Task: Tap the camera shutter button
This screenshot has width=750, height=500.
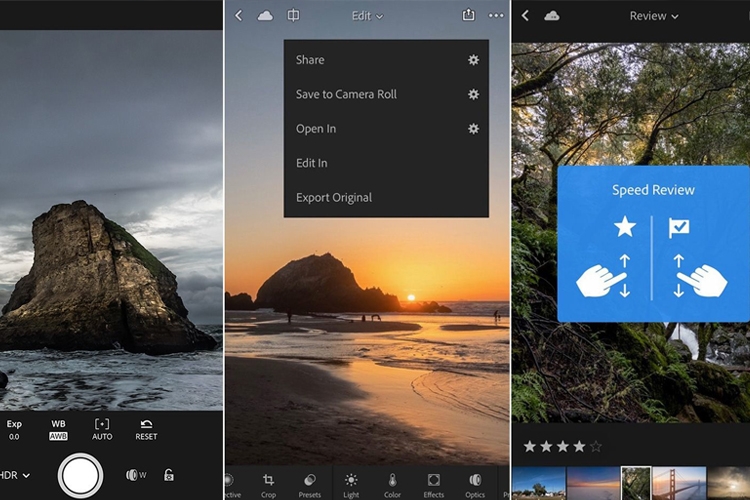Action: [80, 476]
